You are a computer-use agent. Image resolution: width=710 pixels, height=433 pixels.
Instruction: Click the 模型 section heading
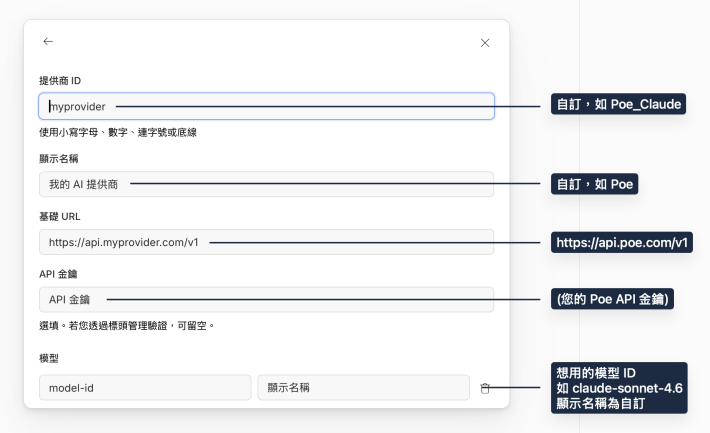tap(49, 357)
